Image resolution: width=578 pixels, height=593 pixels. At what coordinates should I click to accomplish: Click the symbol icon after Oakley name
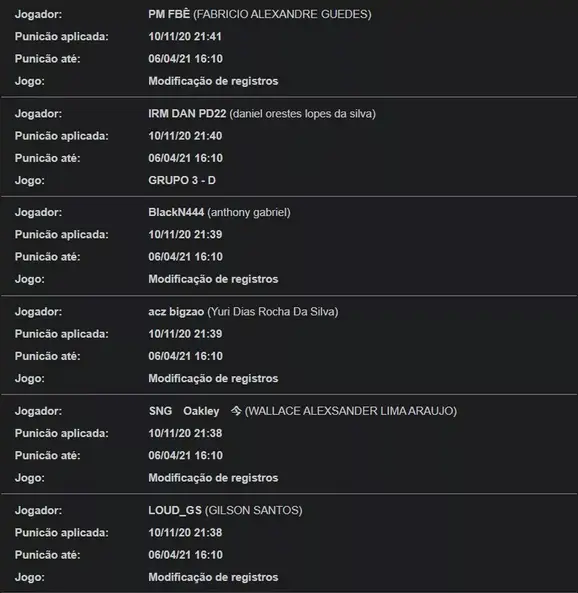click(x=236, y=411)
